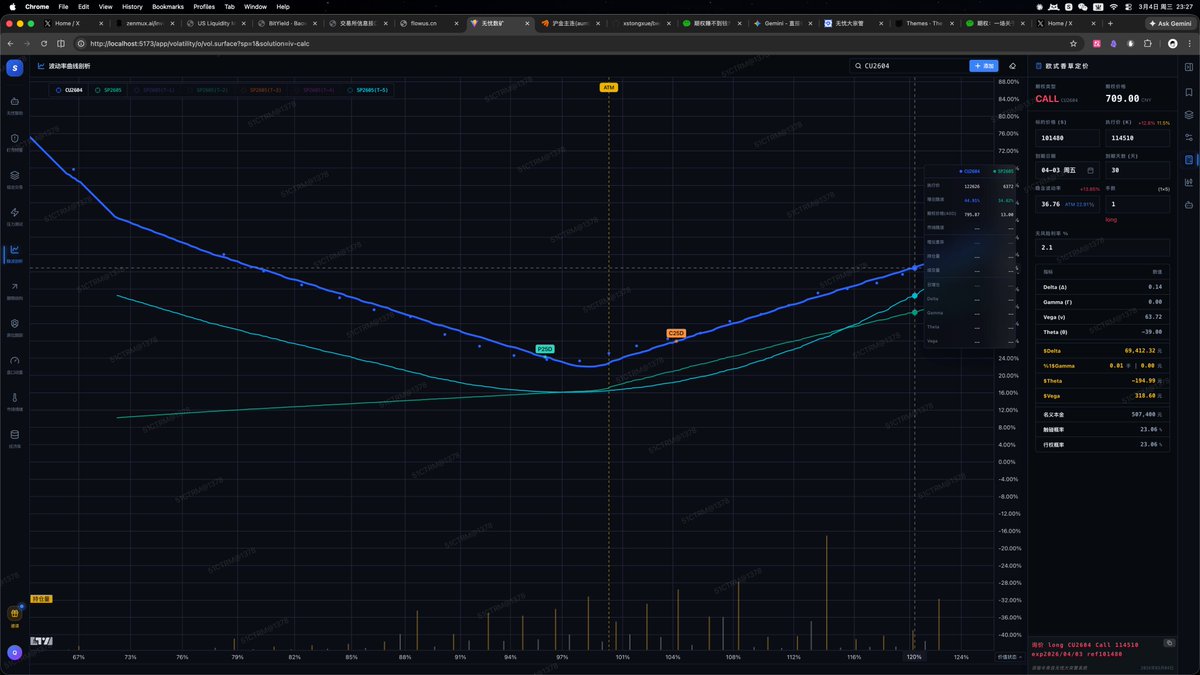This screenshot has height=675, width=1200.
Task: Click the risk-free rate field 2.1
Action: coord(1102,246)
